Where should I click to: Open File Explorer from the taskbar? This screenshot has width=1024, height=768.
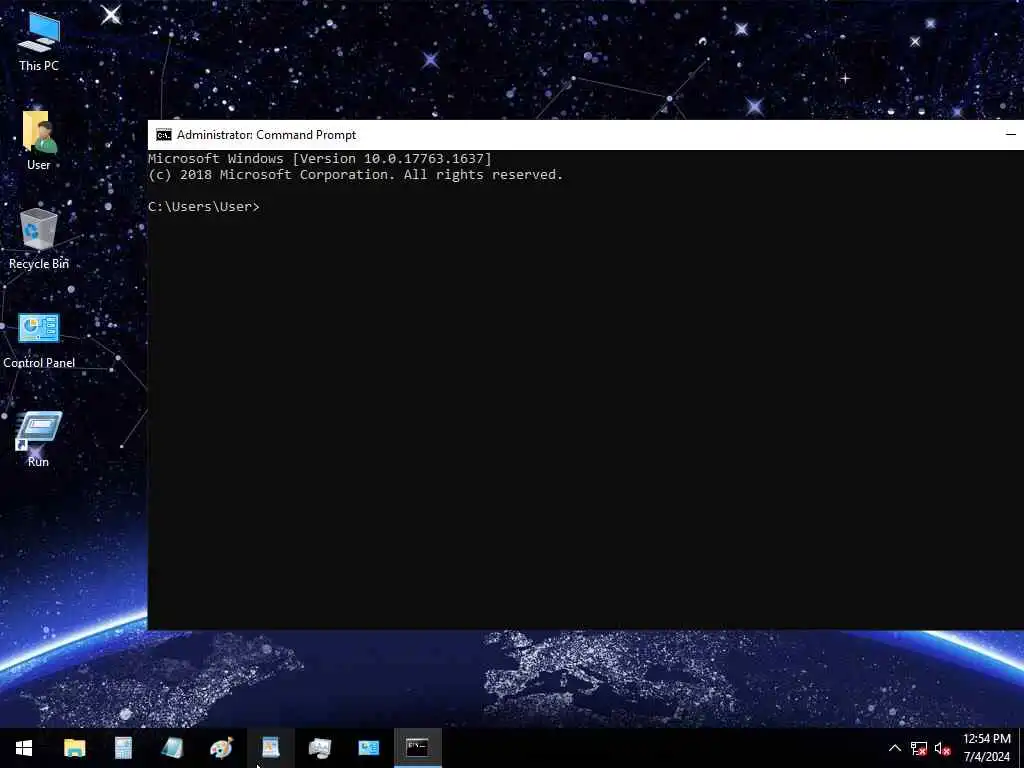click(74, 748)
